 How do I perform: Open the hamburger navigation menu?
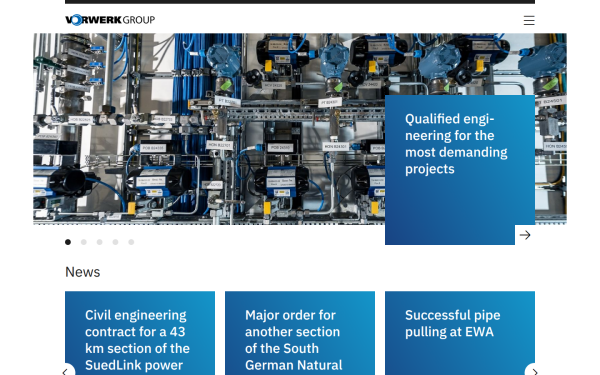(529, 20)
